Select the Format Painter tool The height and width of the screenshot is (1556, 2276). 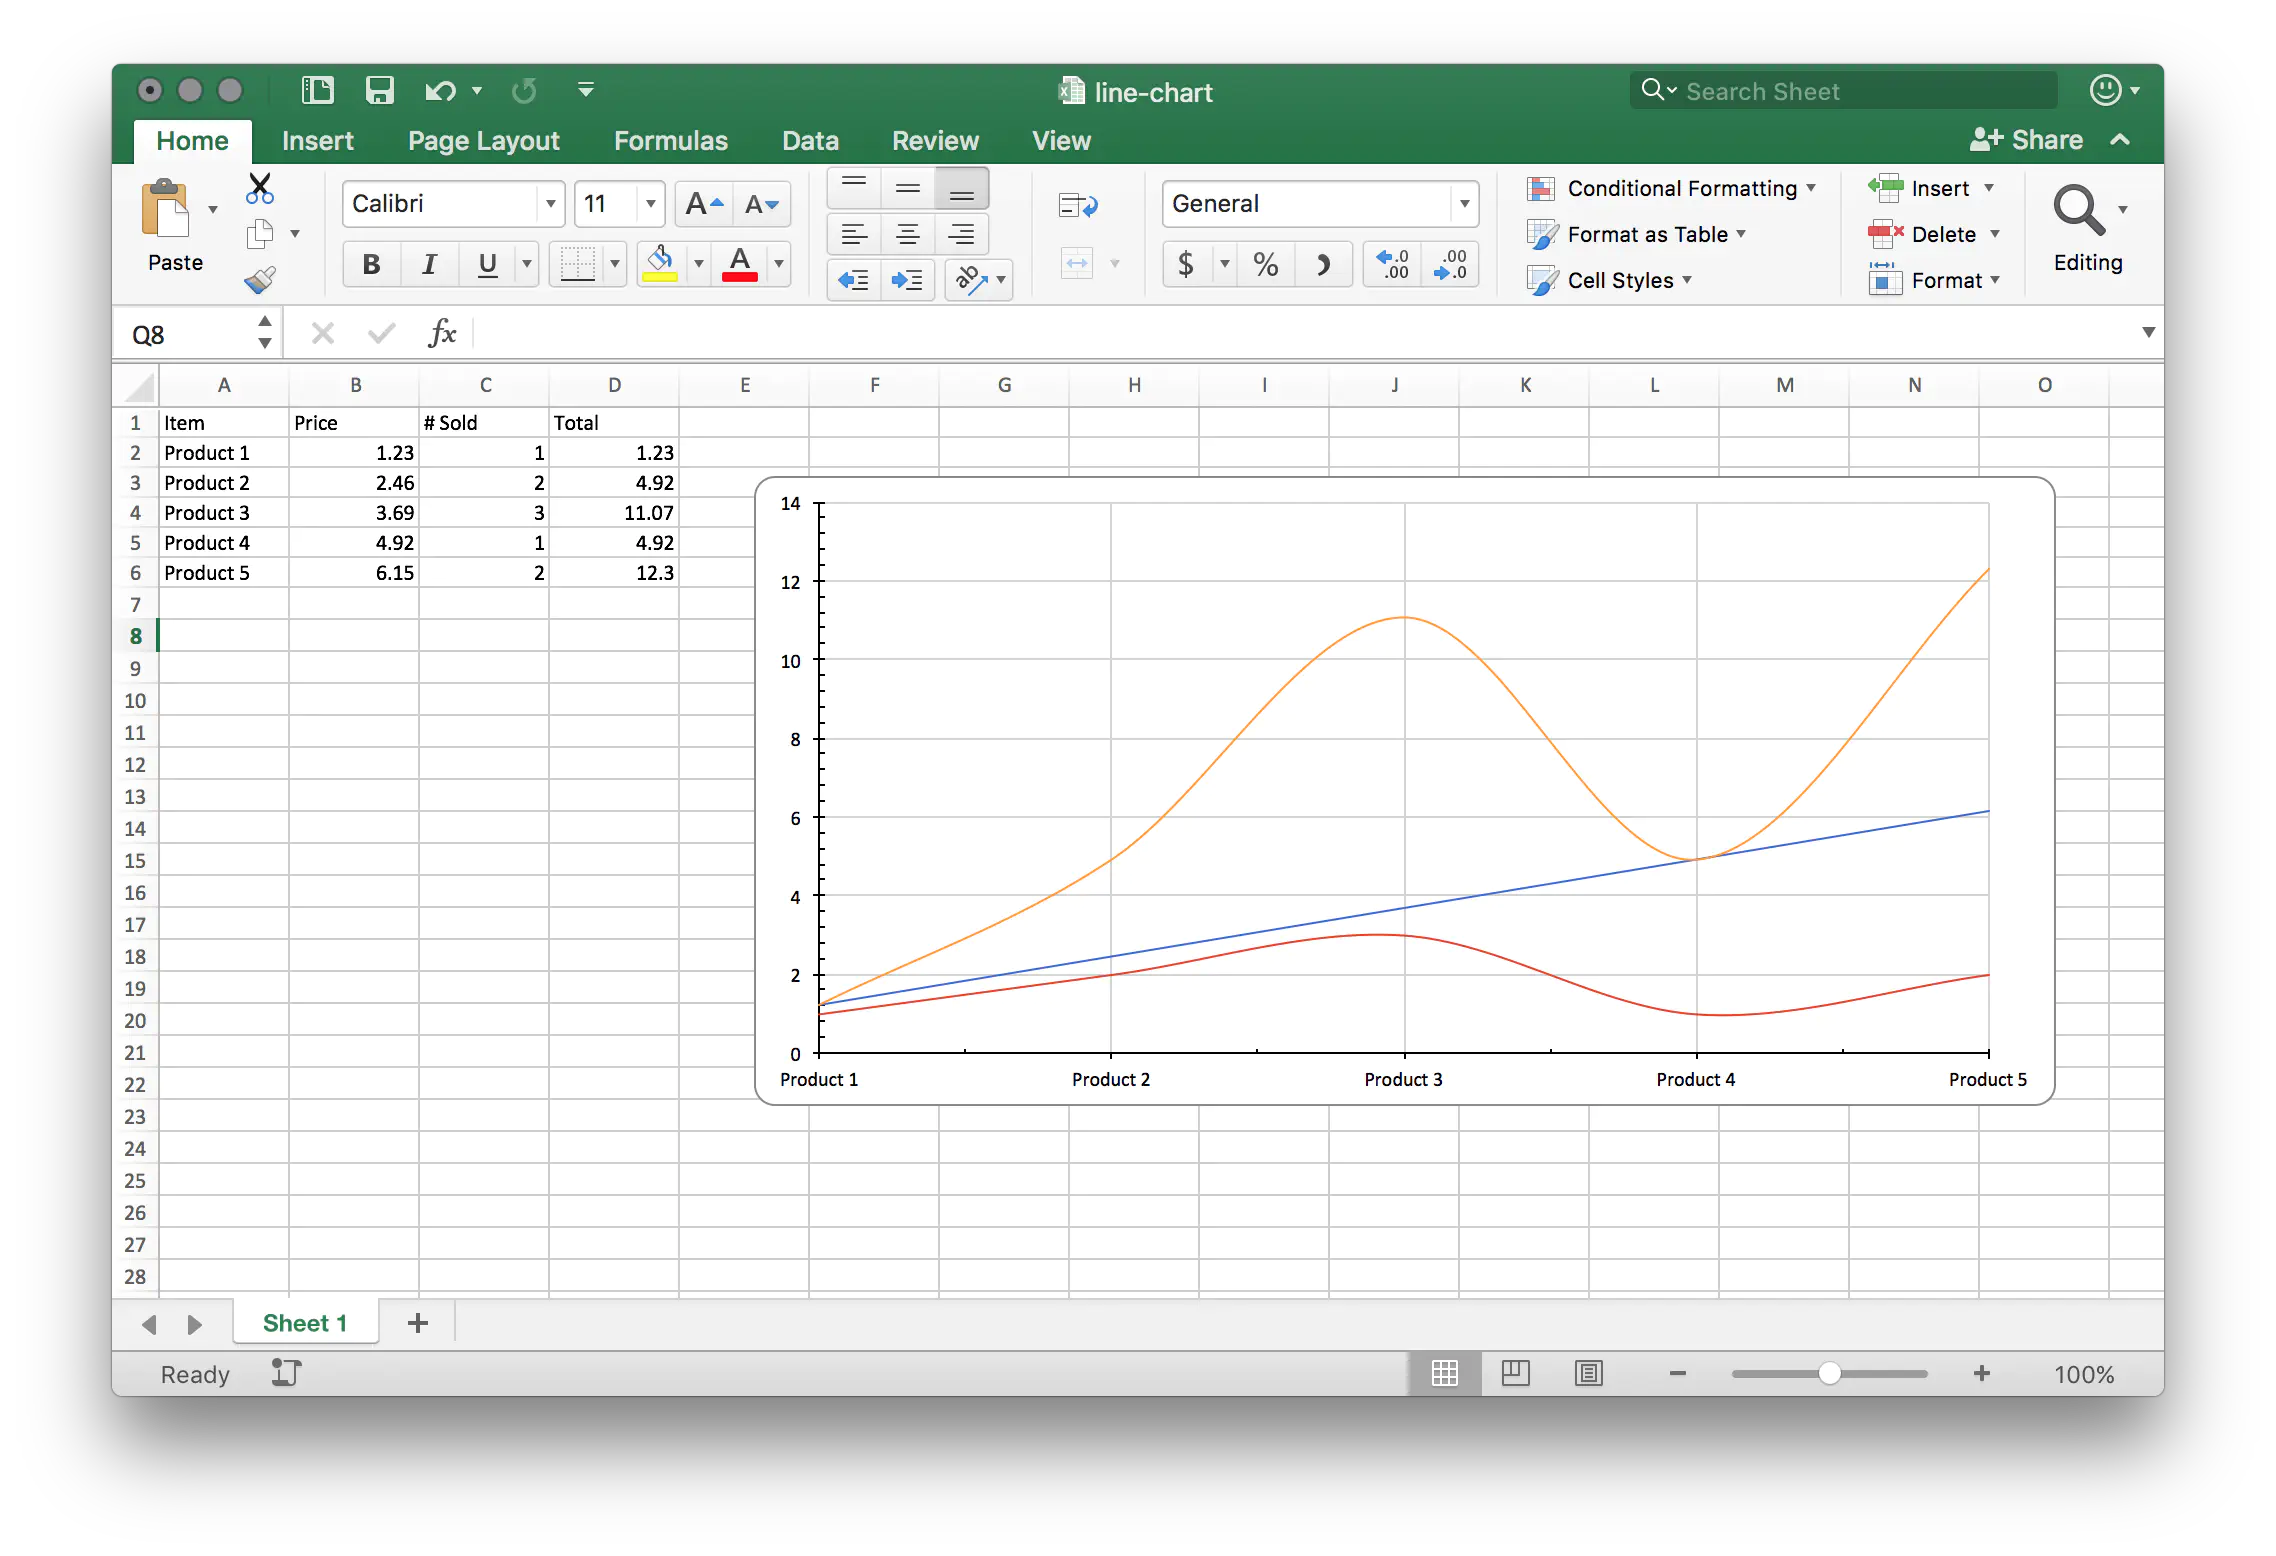pos(260,280)
